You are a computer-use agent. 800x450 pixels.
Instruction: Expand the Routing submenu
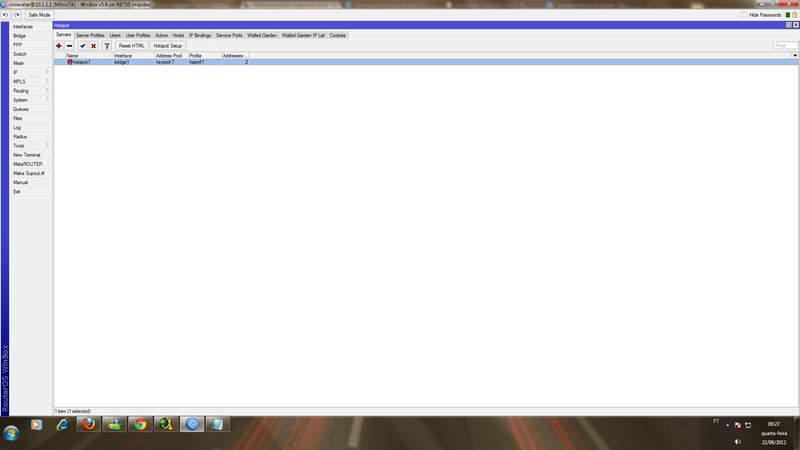(x=31, y=91)
